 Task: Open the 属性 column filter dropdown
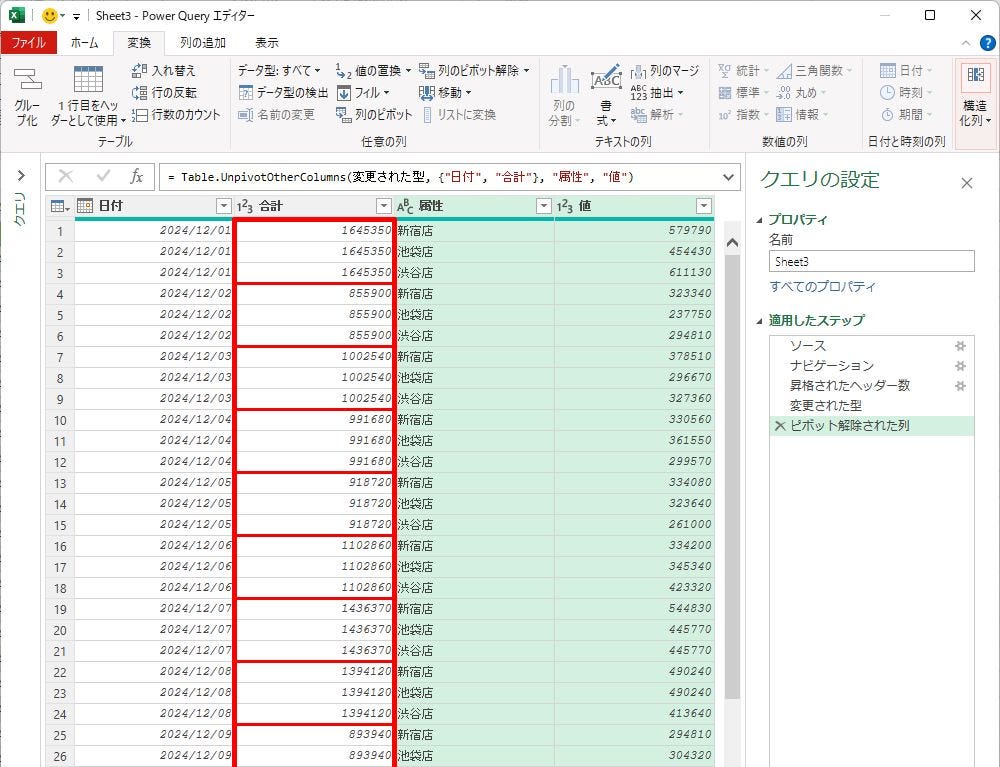coord(543,206)
